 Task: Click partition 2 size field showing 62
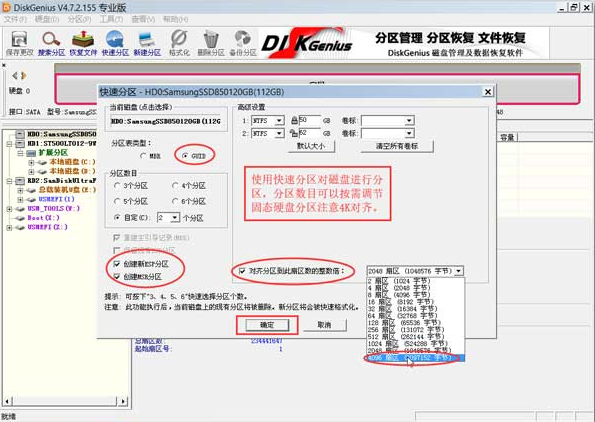[x=309, y=133]
